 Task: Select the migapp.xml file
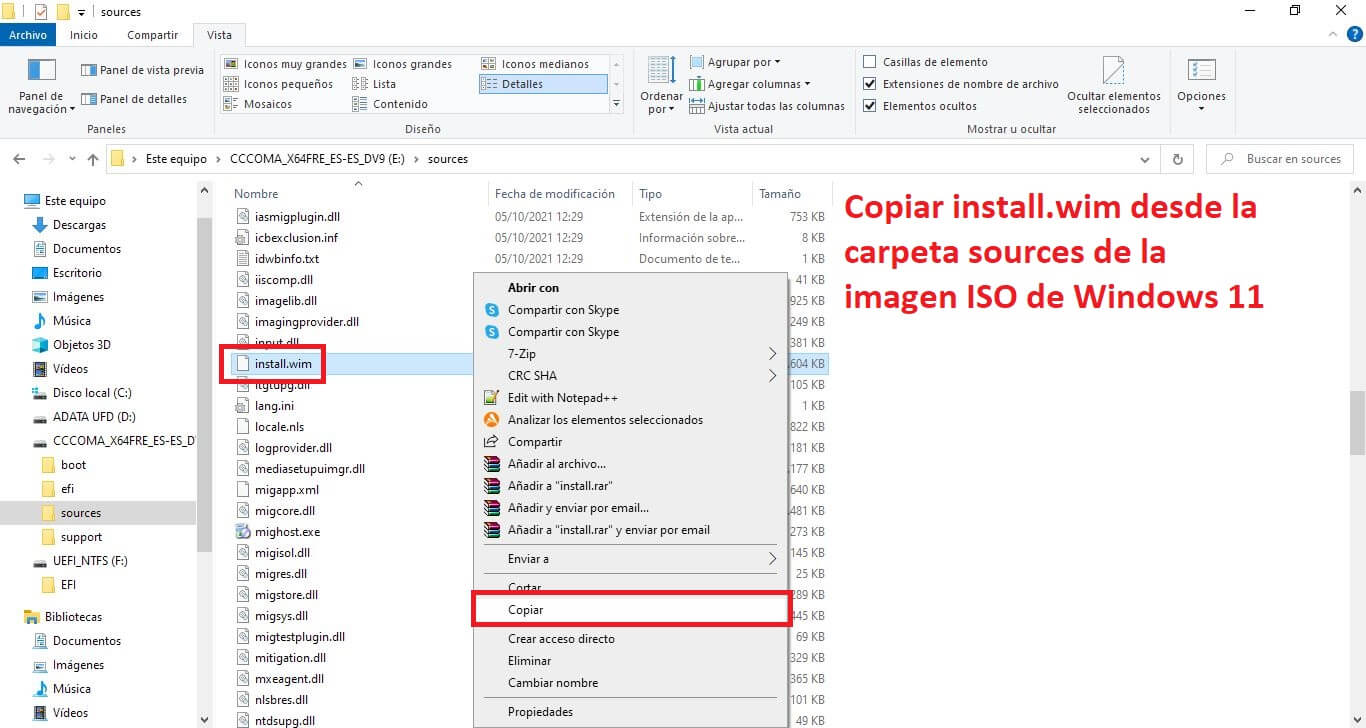(286, 490)
